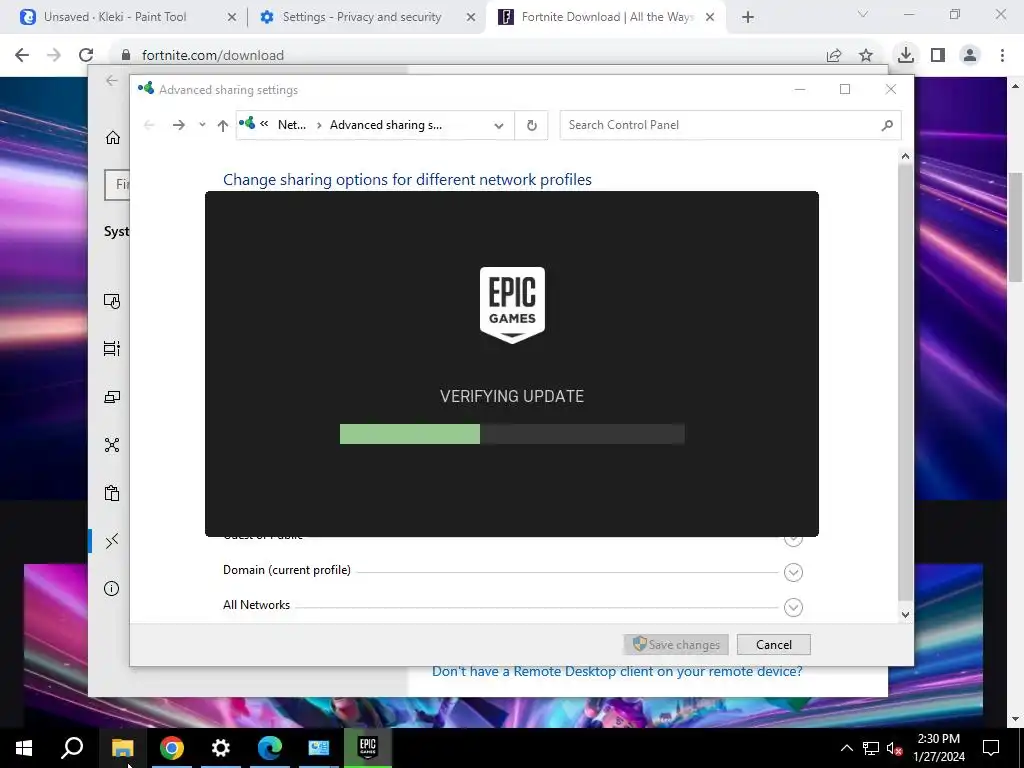
Task: Open a new Chrome tab
Action: point(748,18)
